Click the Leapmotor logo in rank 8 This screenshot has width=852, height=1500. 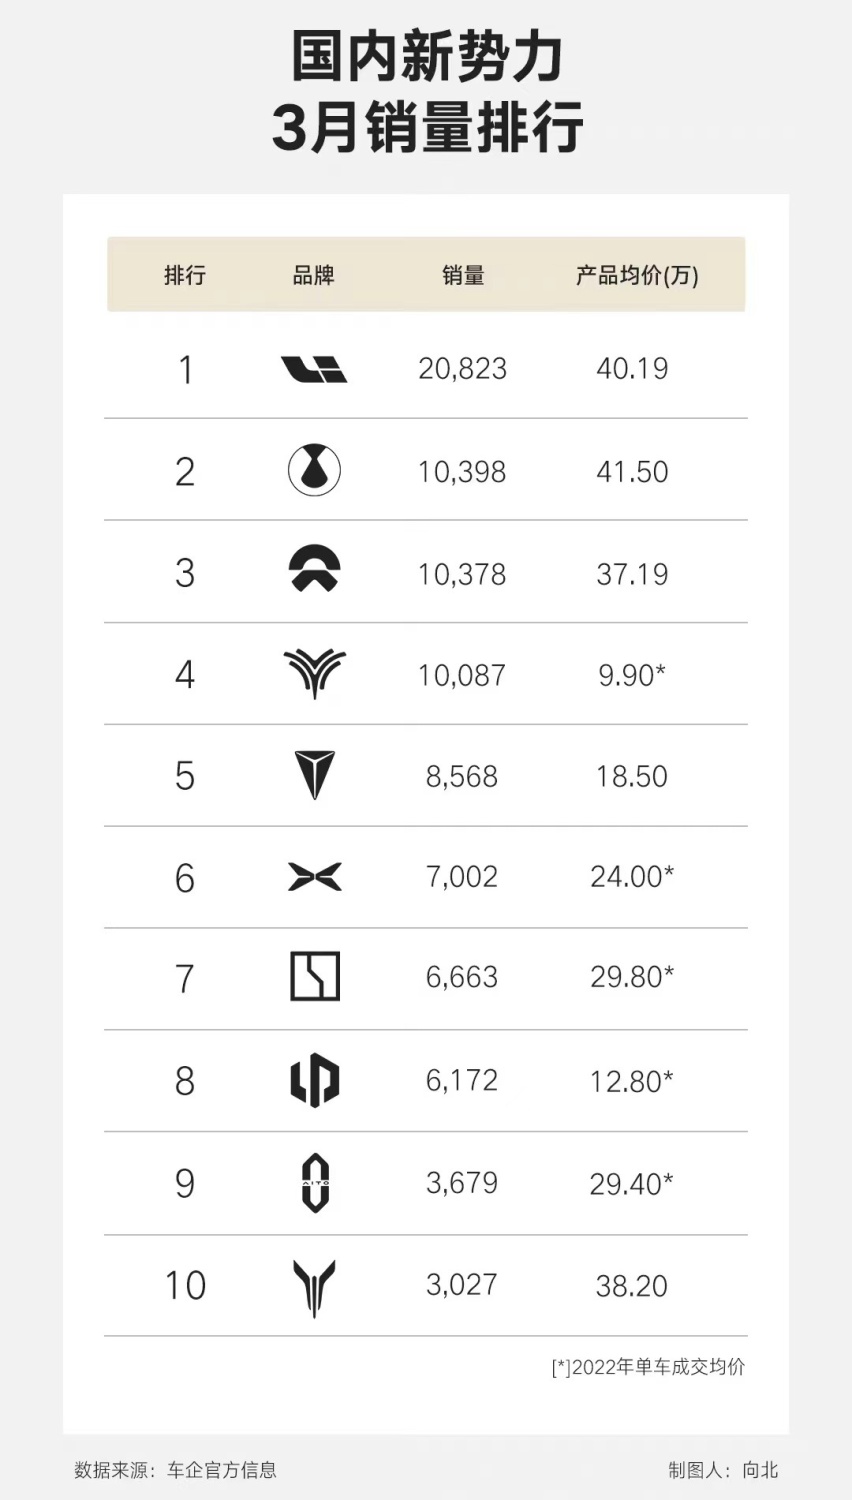click(315, 1080)
